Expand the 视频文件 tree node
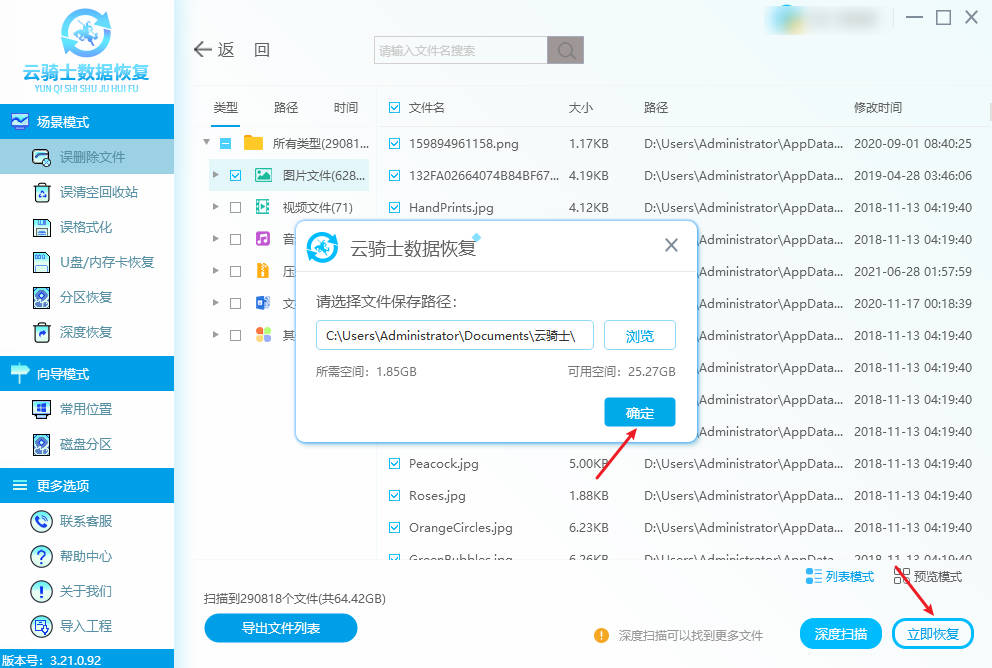This screenshot has height=668, width=992. click(216, 207)
